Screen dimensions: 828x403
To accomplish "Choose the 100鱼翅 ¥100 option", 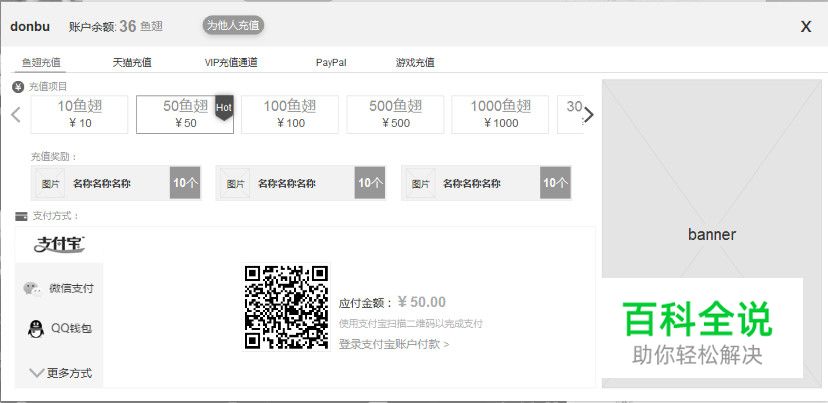I will pyautogui.click(x=290, y=115).
